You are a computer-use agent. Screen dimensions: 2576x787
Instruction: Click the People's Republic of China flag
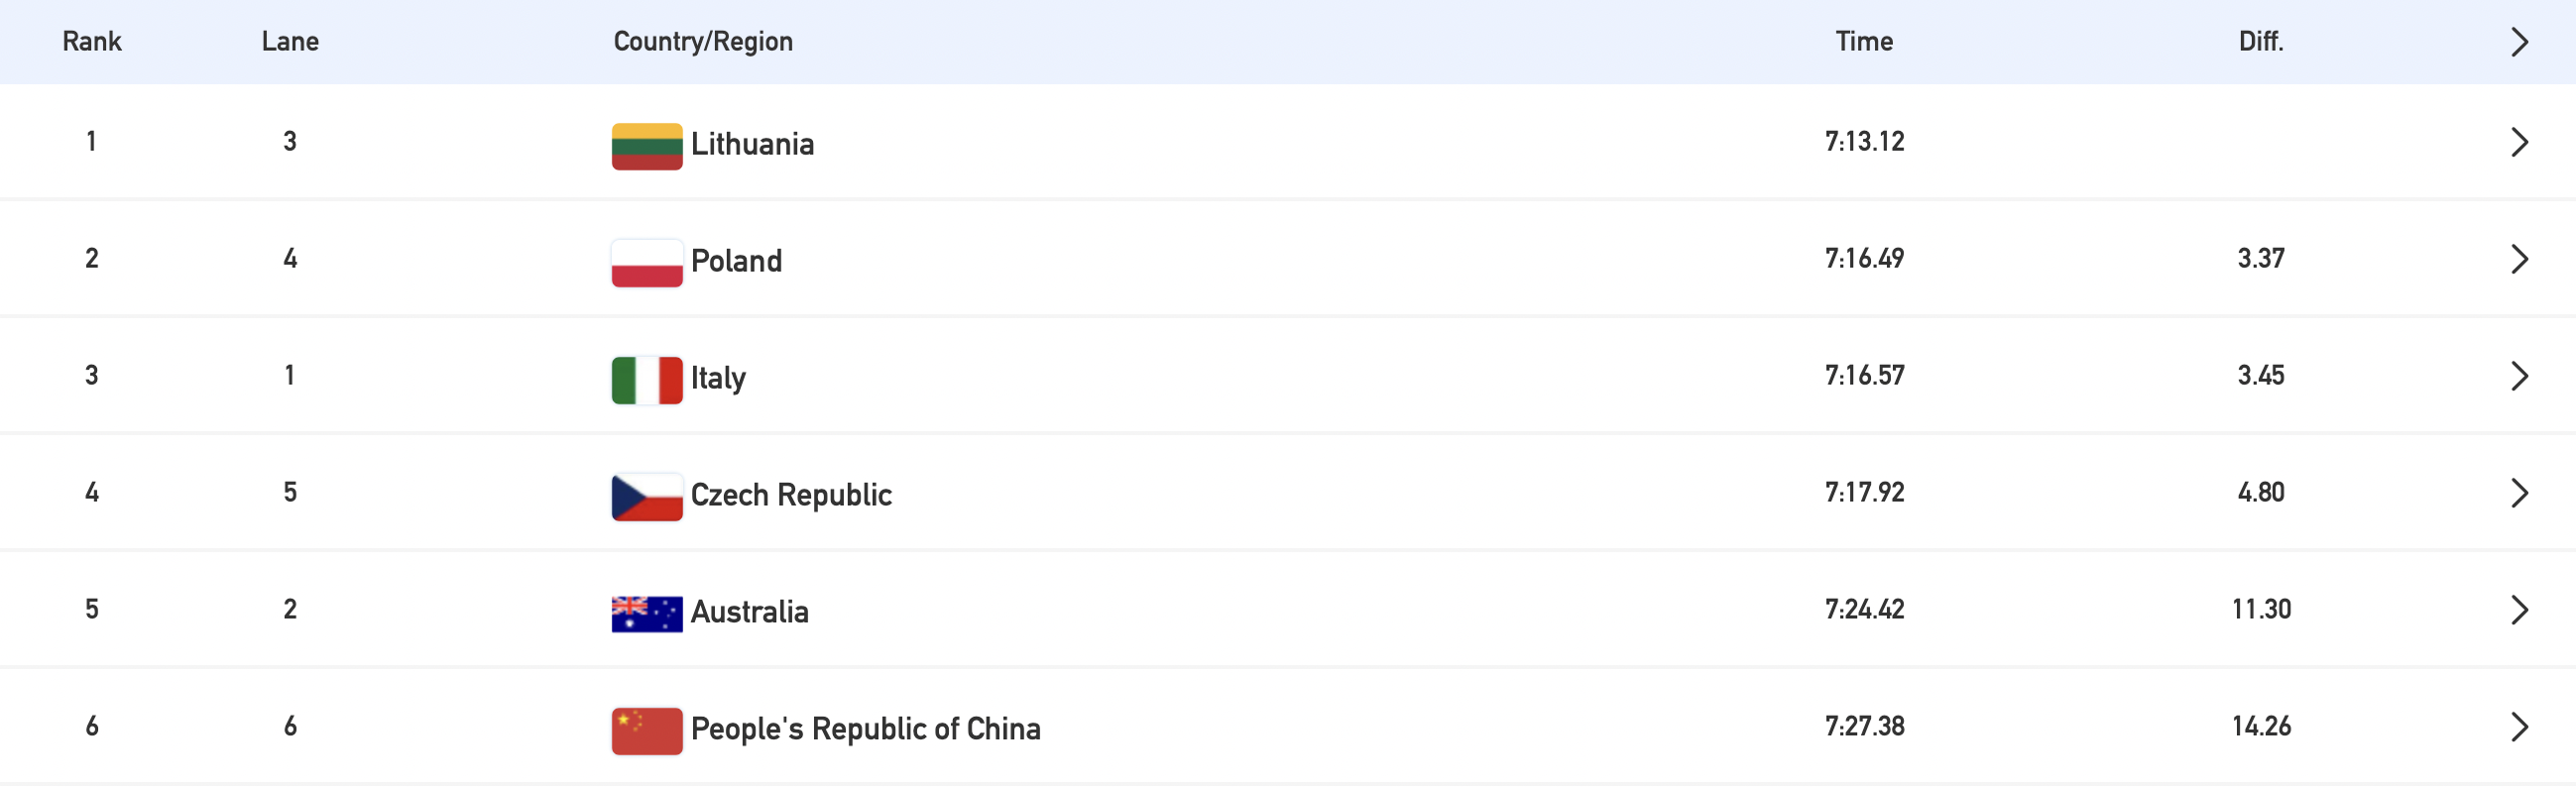647,731
